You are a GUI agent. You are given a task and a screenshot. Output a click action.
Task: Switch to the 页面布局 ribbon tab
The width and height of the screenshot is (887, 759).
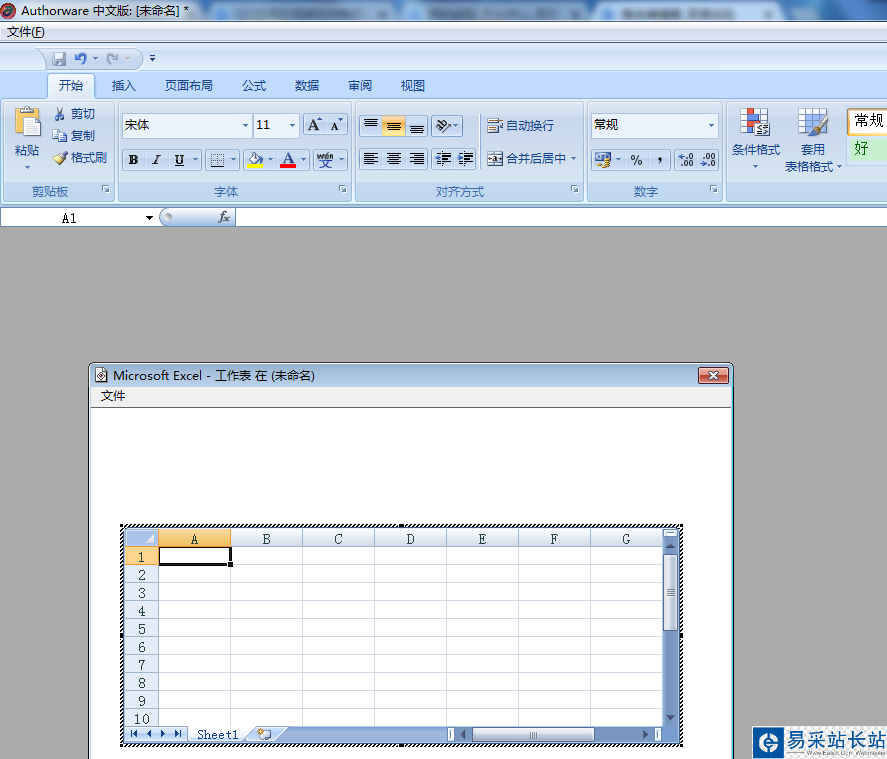188,85
